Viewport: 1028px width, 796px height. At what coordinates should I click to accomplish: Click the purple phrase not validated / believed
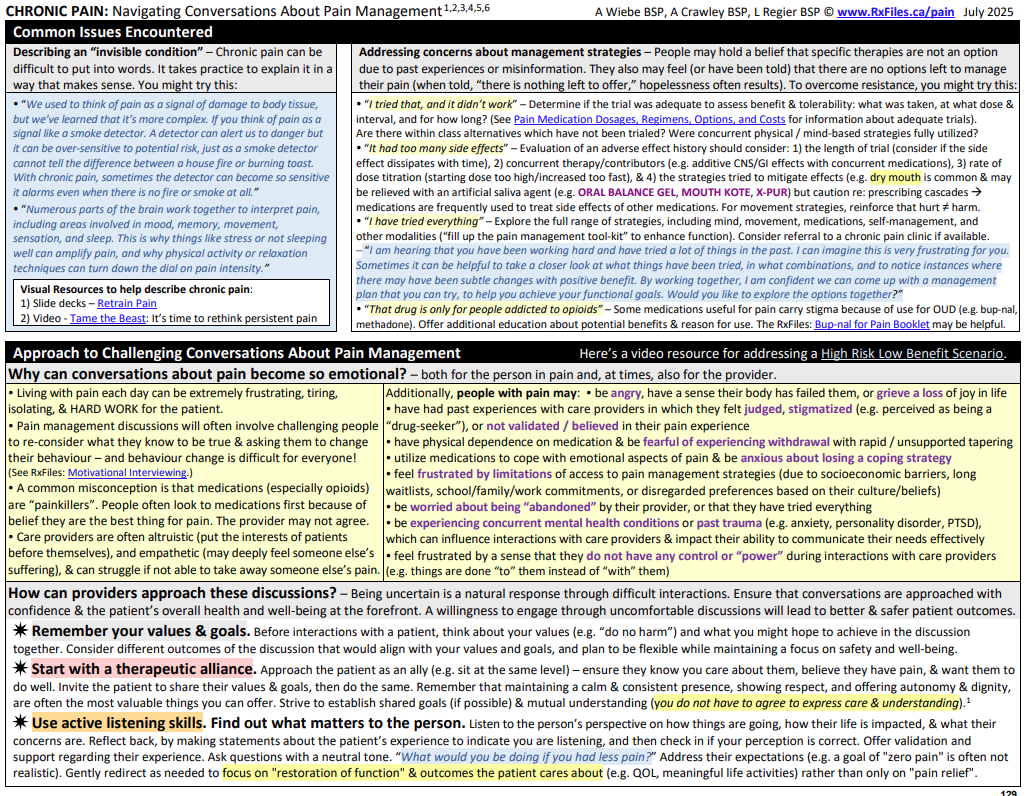click(552, 426)
